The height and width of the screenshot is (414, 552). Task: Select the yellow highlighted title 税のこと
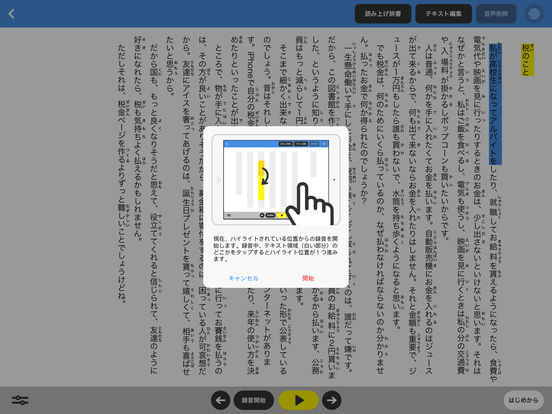527,59
